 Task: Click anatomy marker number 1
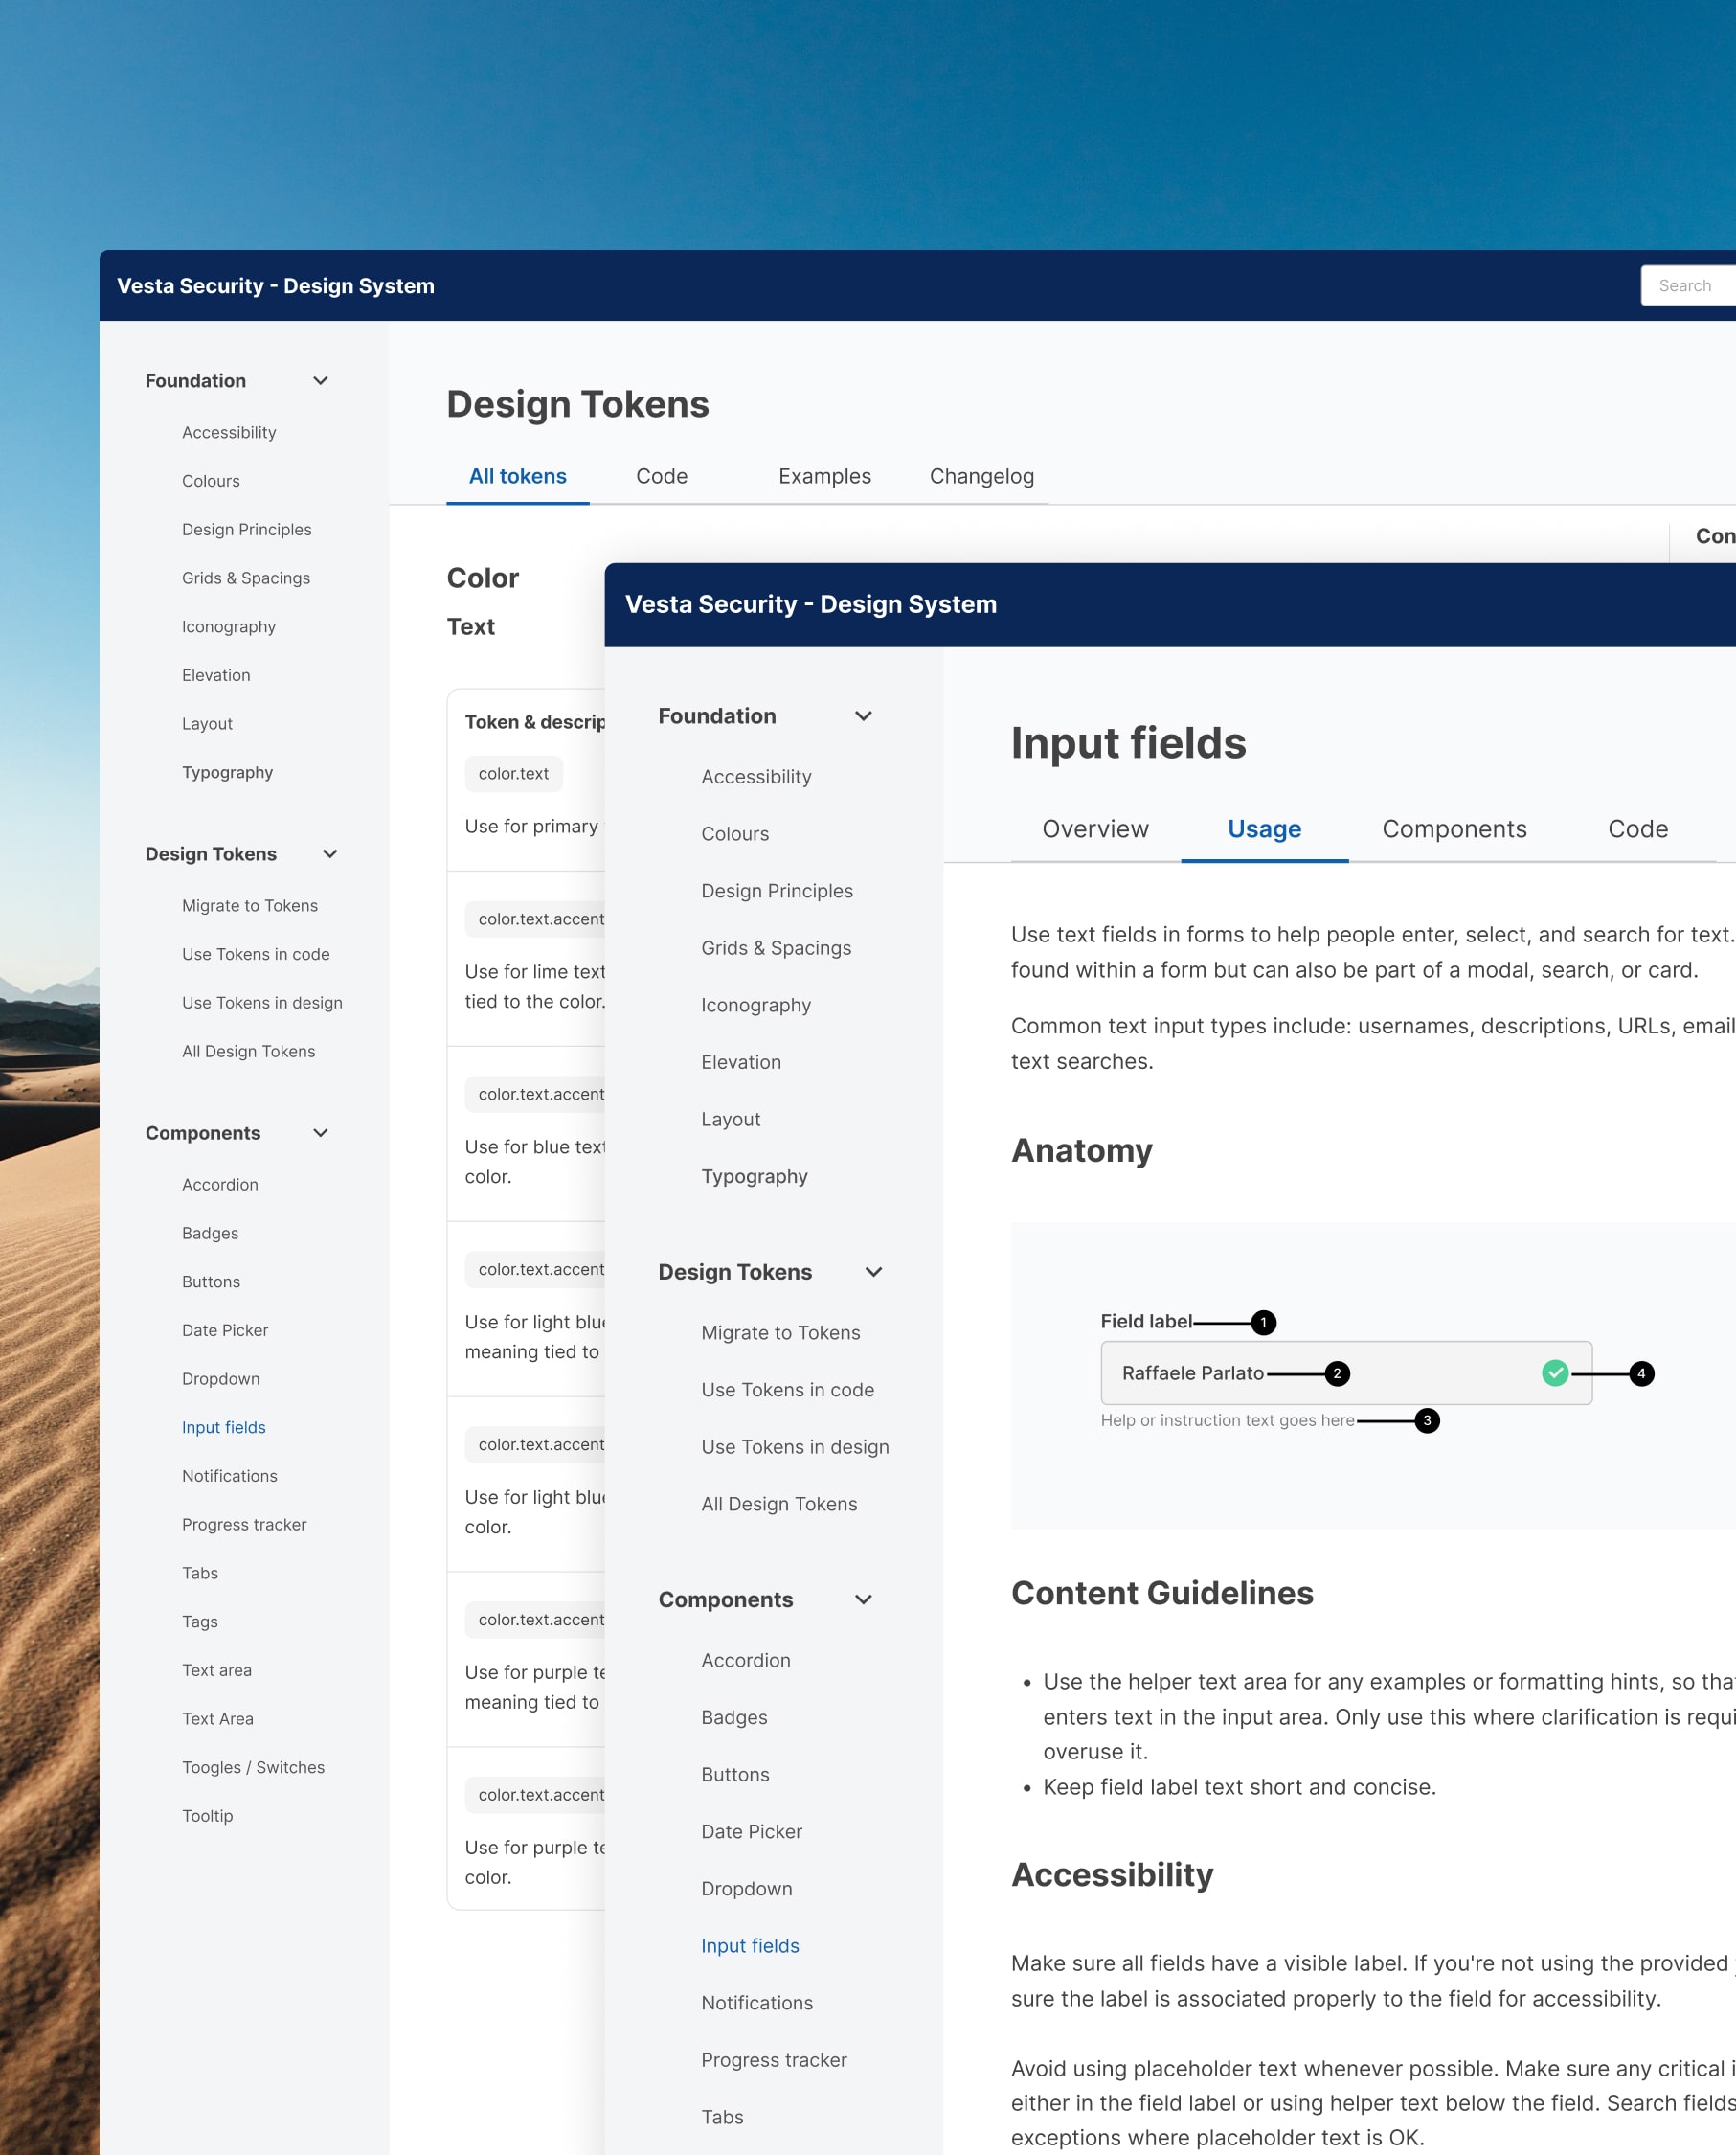click(x=1263, y=1322)
